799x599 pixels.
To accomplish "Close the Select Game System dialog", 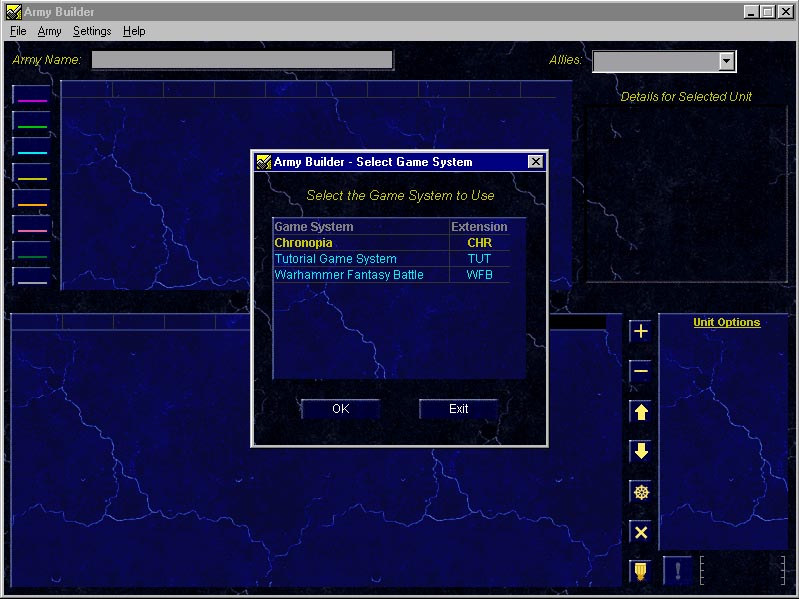I will tap(535, 162).
